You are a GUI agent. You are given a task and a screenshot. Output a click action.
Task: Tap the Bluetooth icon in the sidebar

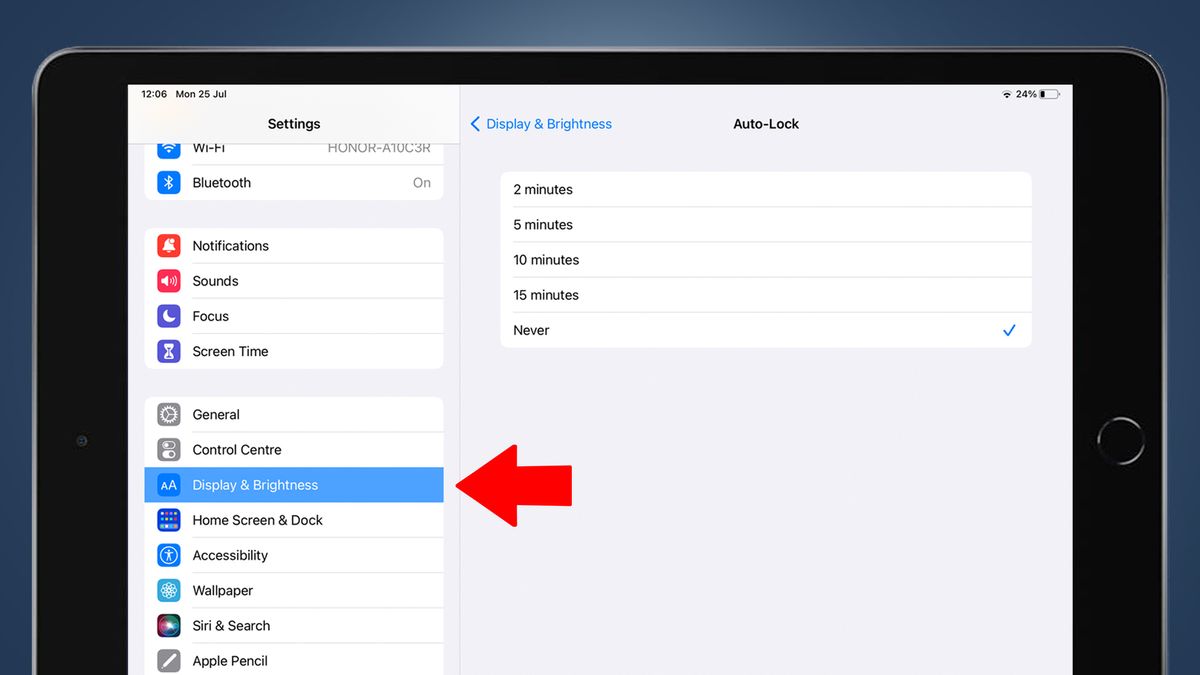pyautogui.click(x=168, y=182)
